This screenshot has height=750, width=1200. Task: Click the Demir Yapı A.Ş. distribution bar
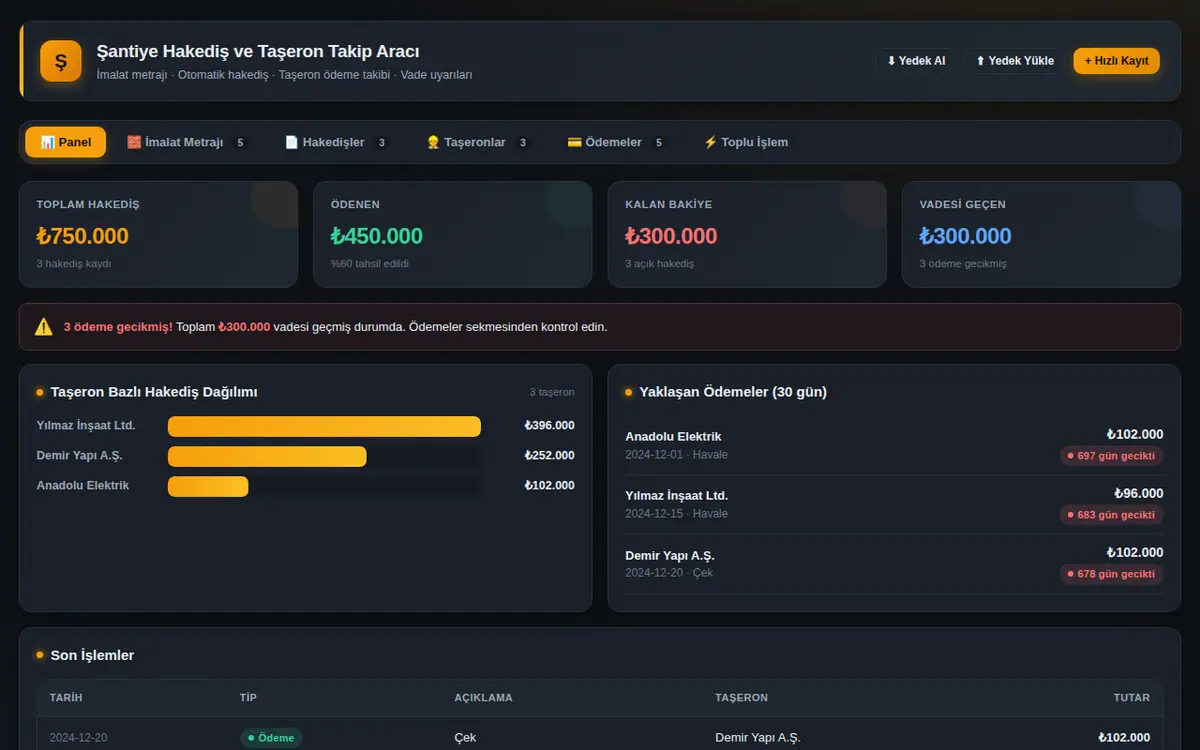coord(267,456)
